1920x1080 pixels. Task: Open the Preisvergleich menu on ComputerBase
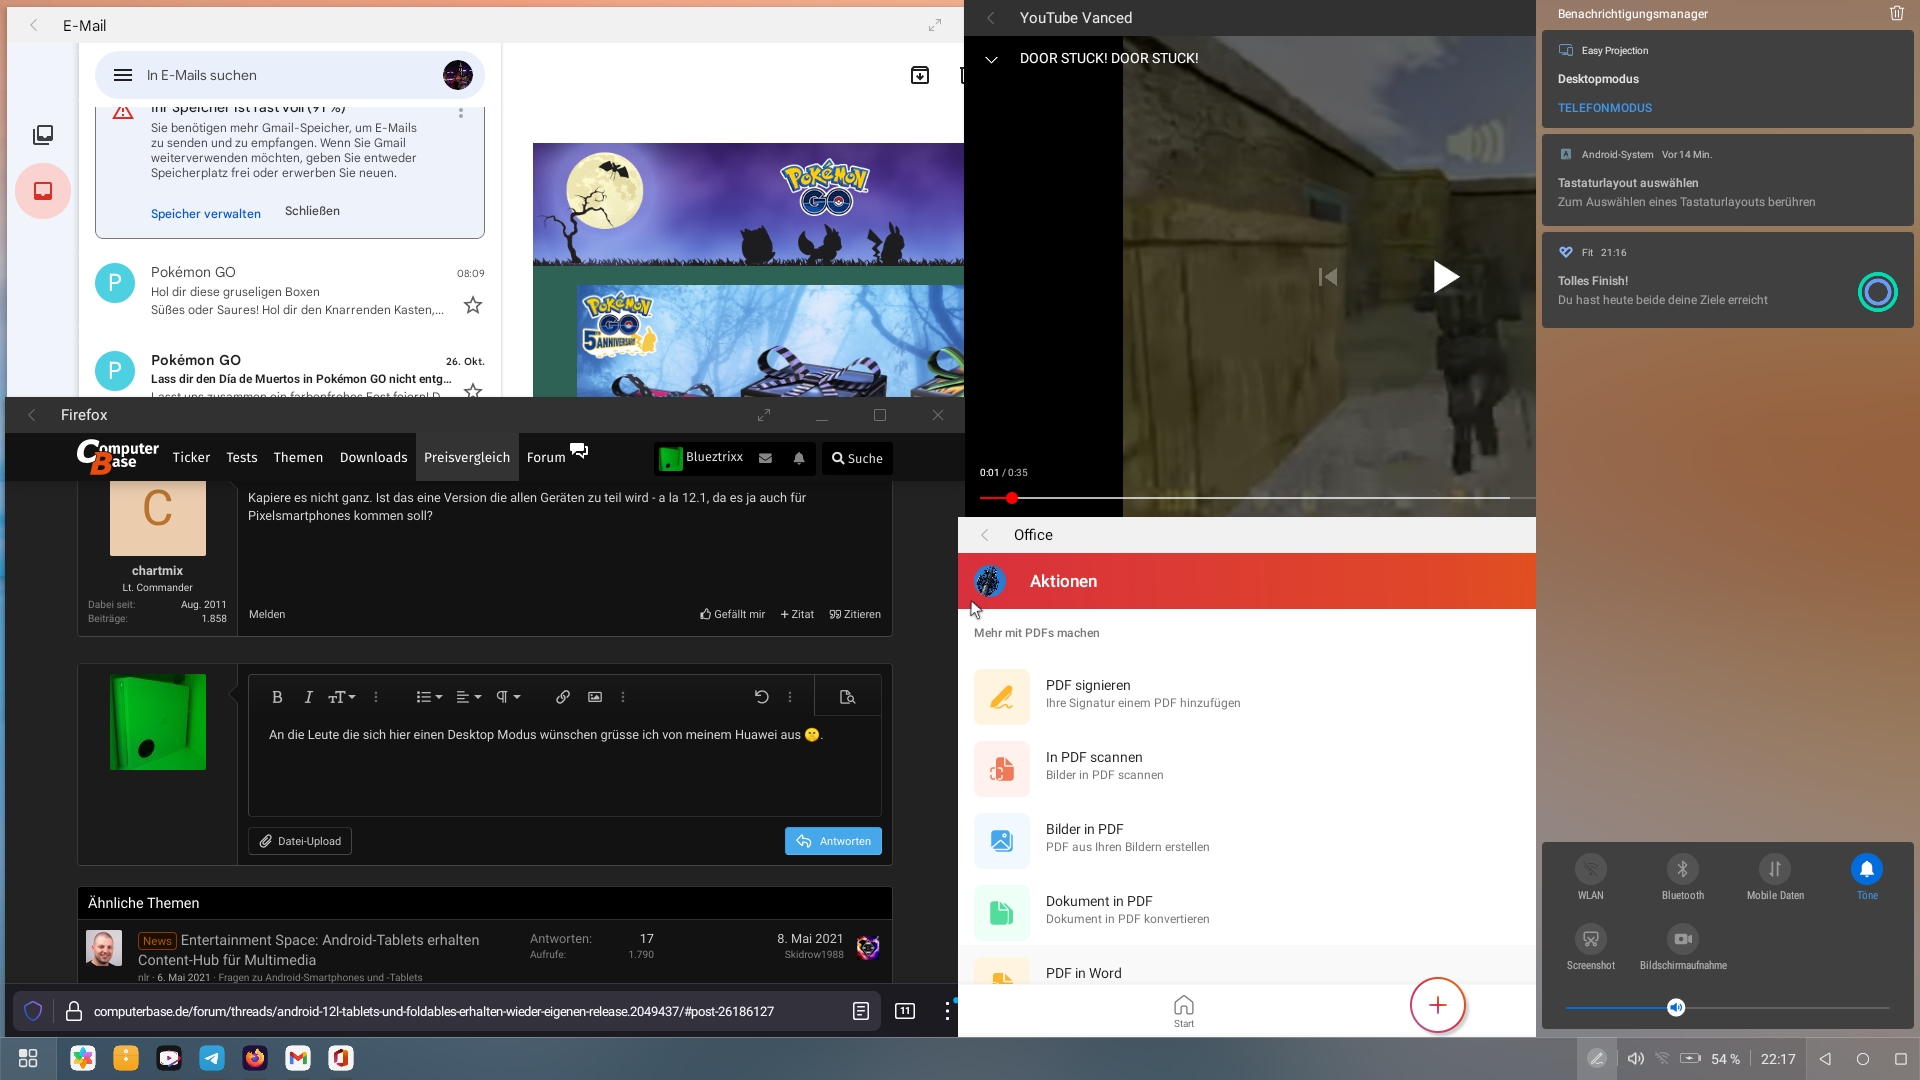(467, 458)
